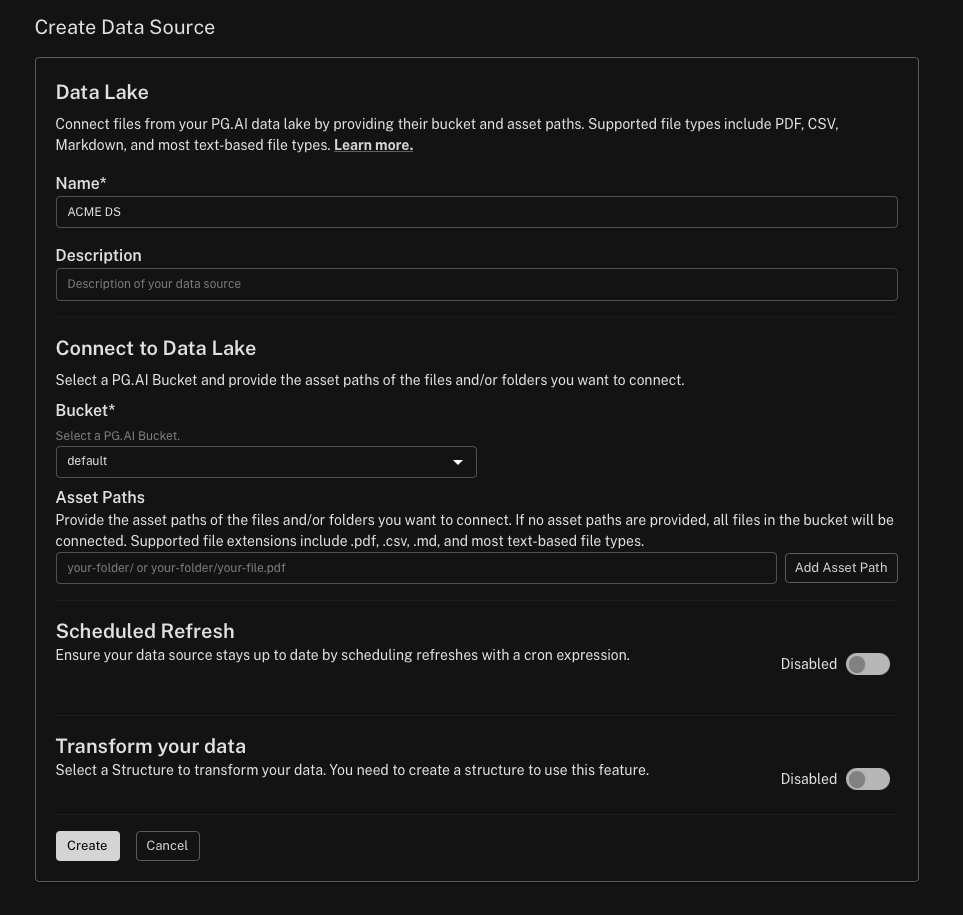
Task: Focus the Description input field
Action: (476, 284)
